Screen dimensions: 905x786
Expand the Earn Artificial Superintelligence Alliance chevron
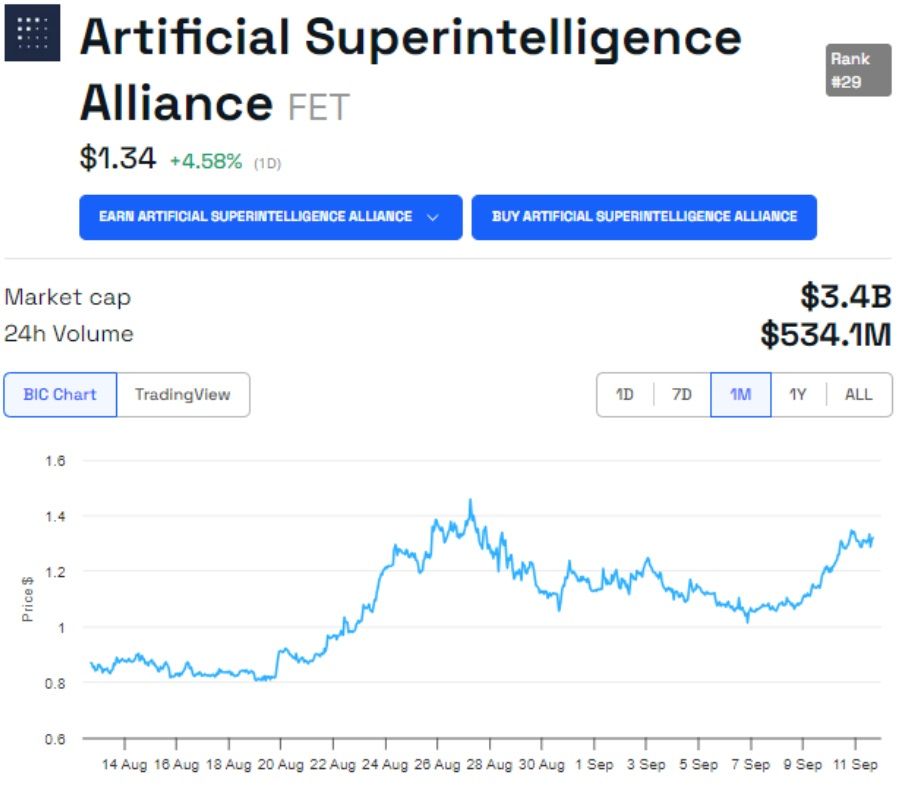tap(432, 217)
